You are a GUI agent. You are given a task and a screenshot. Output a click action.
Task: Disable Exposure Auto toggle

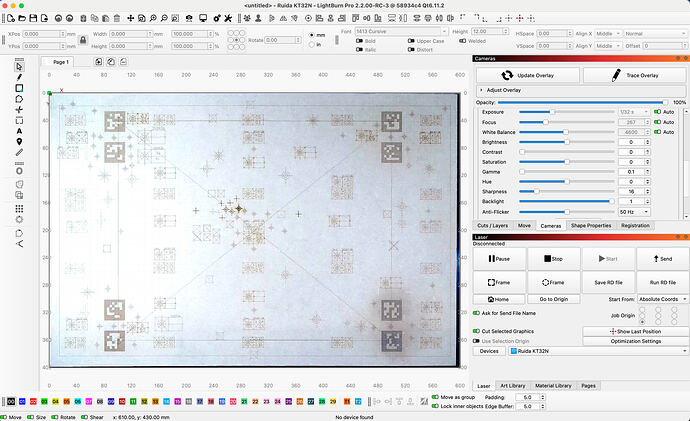(657, 112)
